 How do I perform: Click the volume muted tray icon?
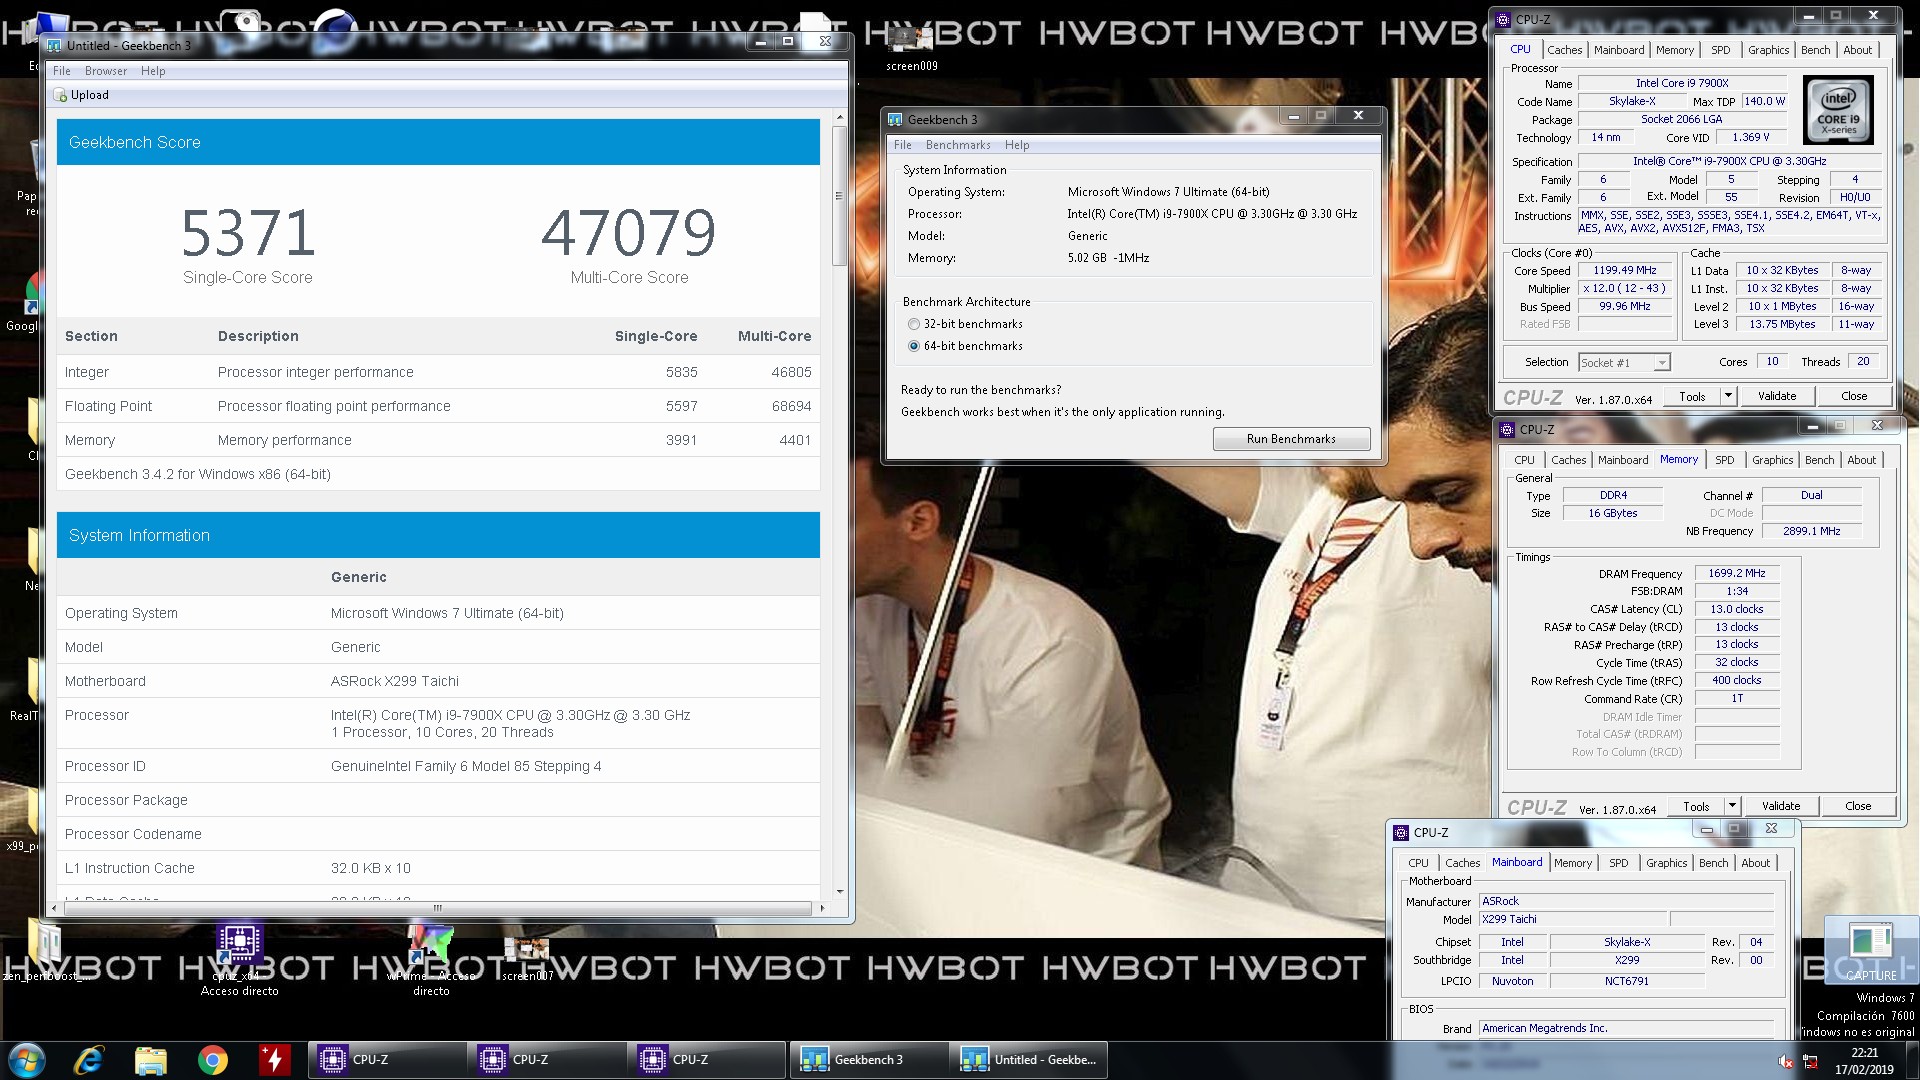point(1785,1061)
